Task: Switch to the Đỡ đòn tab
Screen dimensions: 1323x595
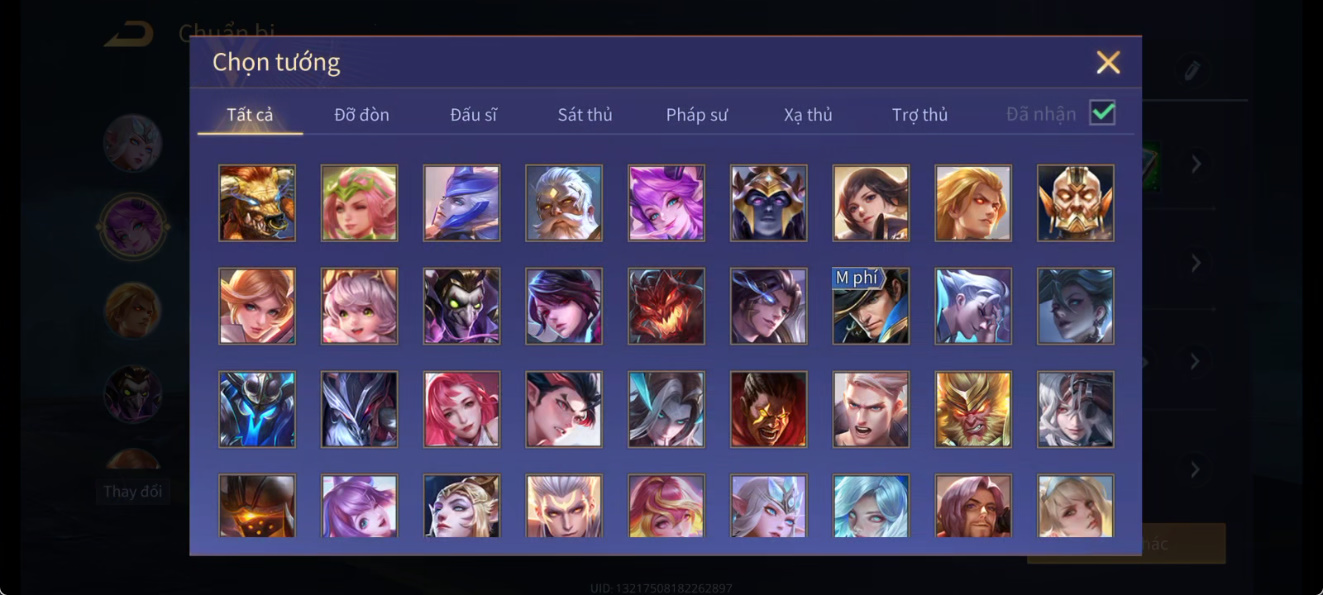Action: [362, 115]
